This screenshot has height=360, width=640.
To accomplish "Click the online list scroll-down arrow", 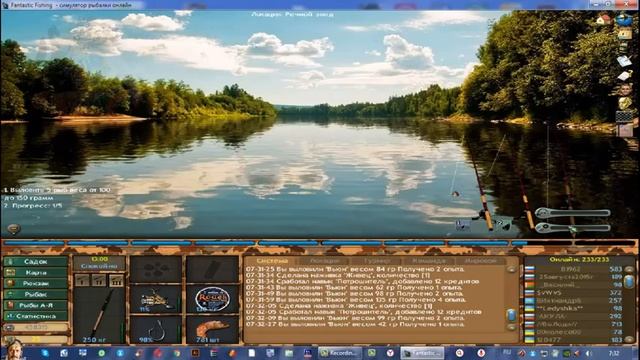I will pyautogui.click(x=629, y=339).
